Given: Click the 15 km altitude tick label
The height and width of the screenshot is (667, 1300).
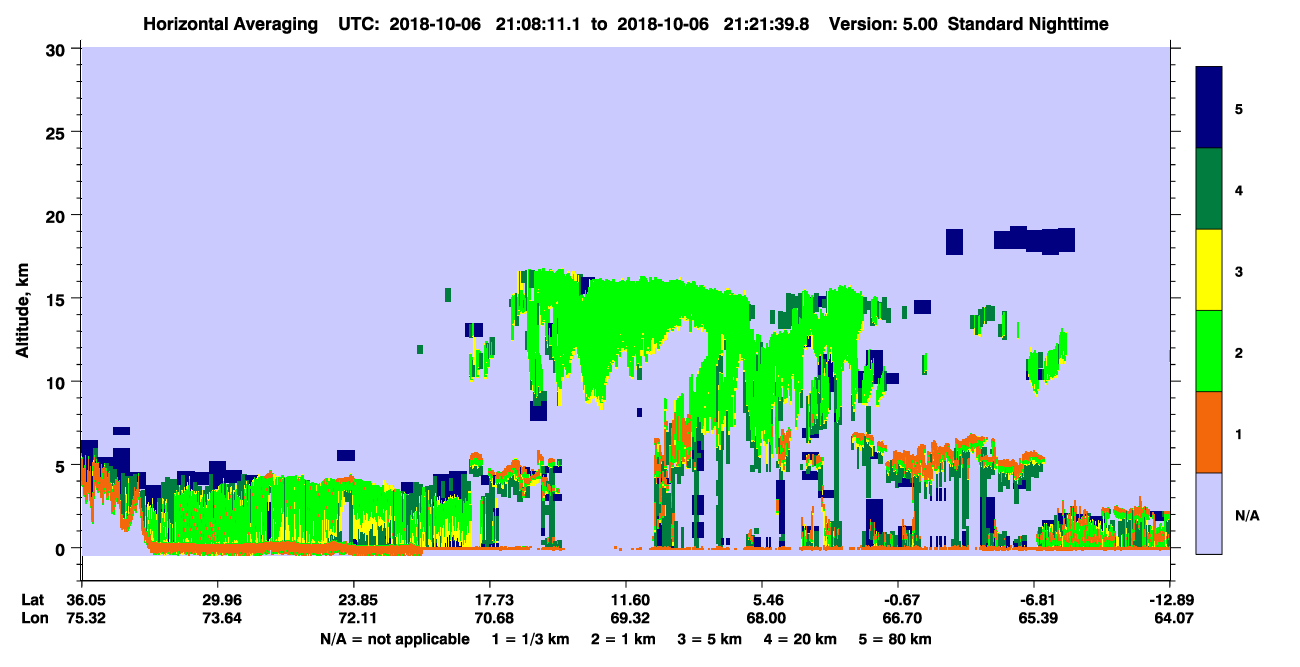Looking at the screenshot, I should [x=57, y=298].
